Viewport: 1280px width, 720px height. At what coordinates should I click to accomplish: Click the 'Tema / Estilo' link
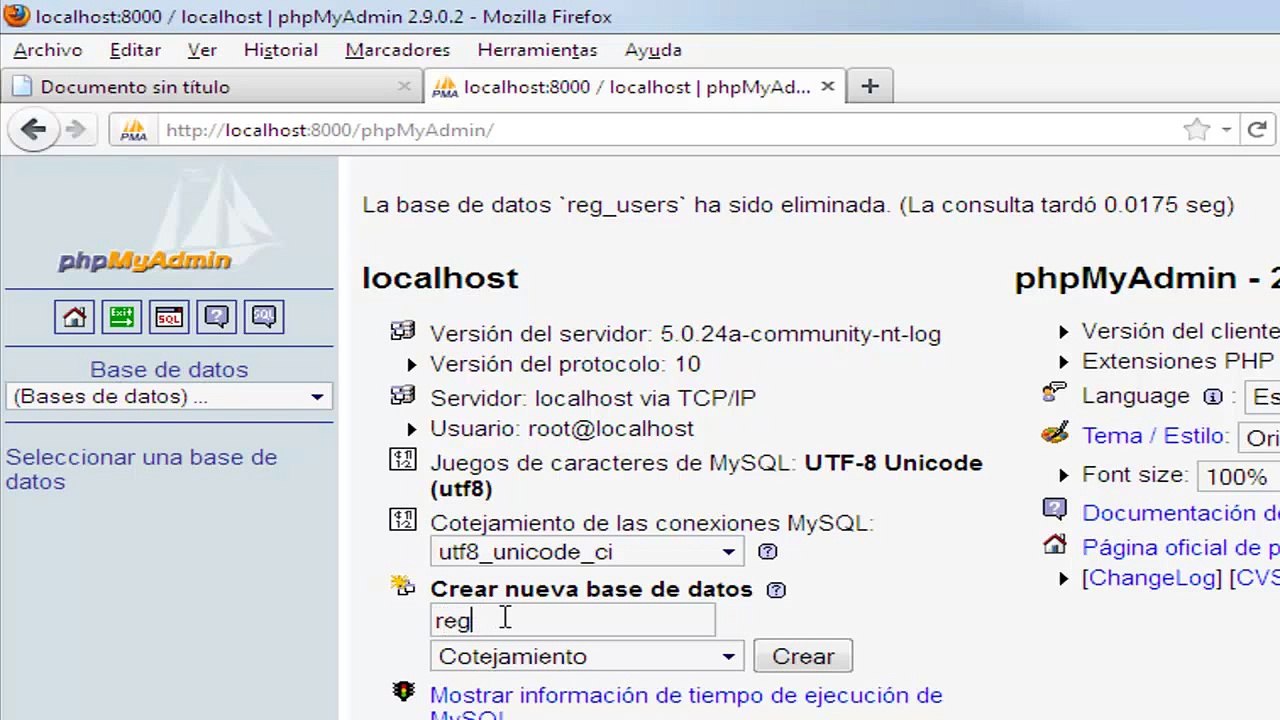click(1154, 436)
